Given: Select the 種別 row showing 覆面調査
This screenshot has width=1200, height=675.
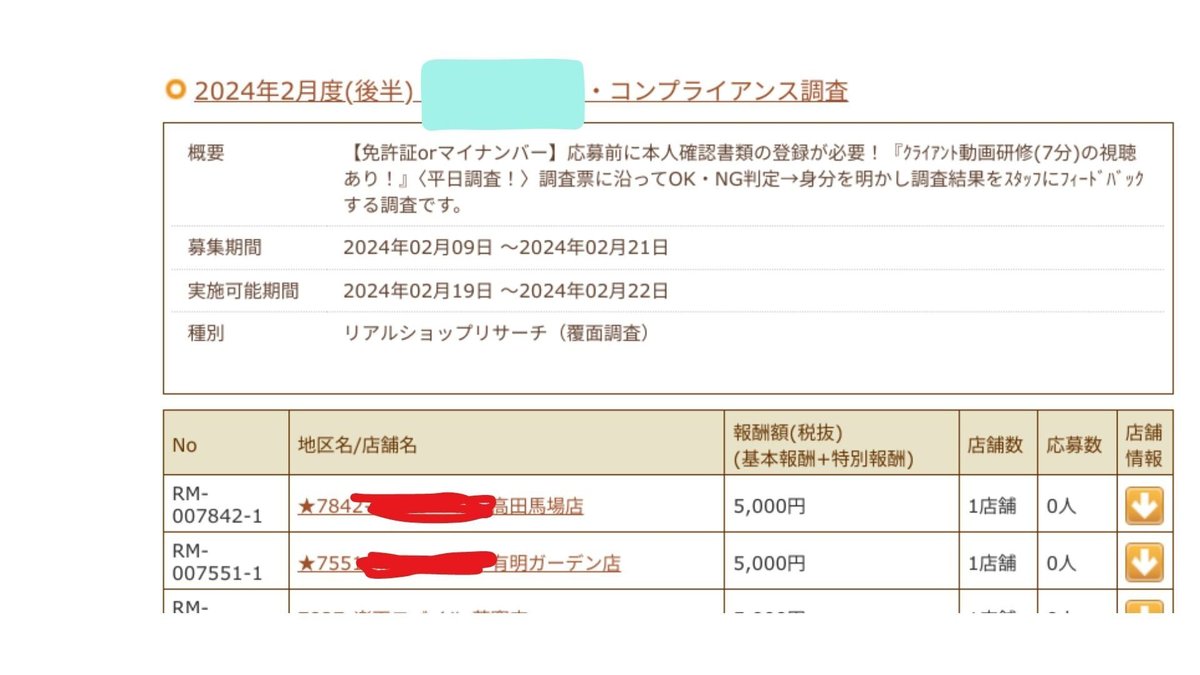Looking at the screenshot, I should coord(206,334).
